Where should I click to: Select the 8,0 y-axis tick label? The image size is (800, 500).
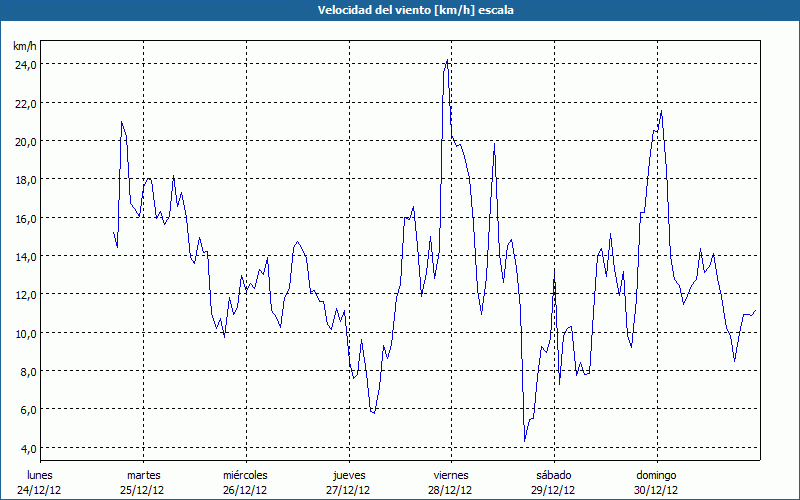(x=27, y=371)
